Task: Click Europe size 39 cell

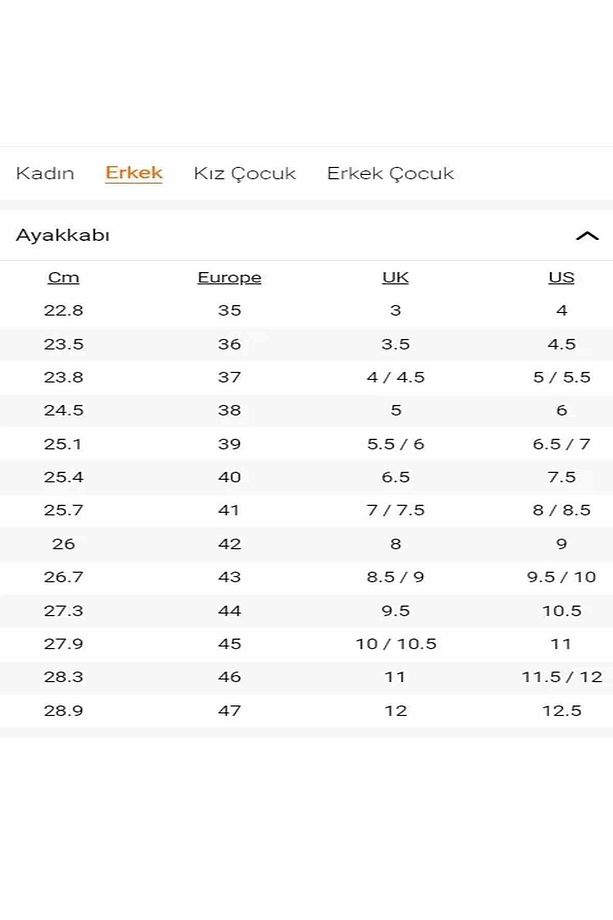Action: pyautogui.click(x=229, y=444)
